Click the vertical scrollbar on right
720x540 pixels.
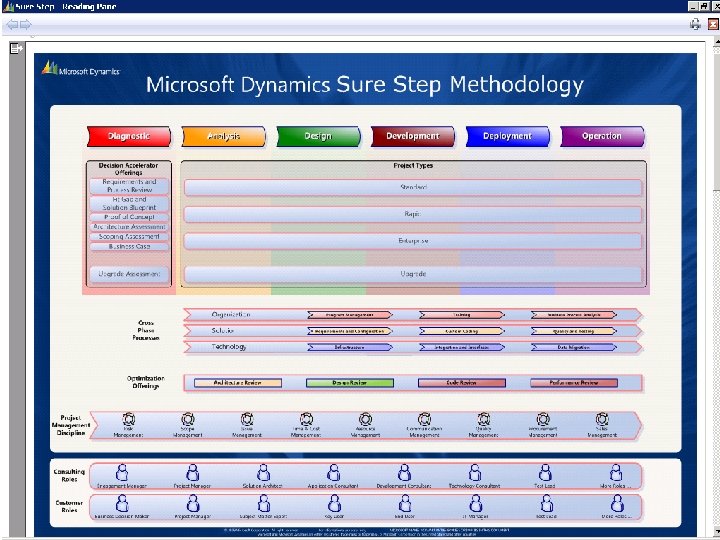pos(716,287)
